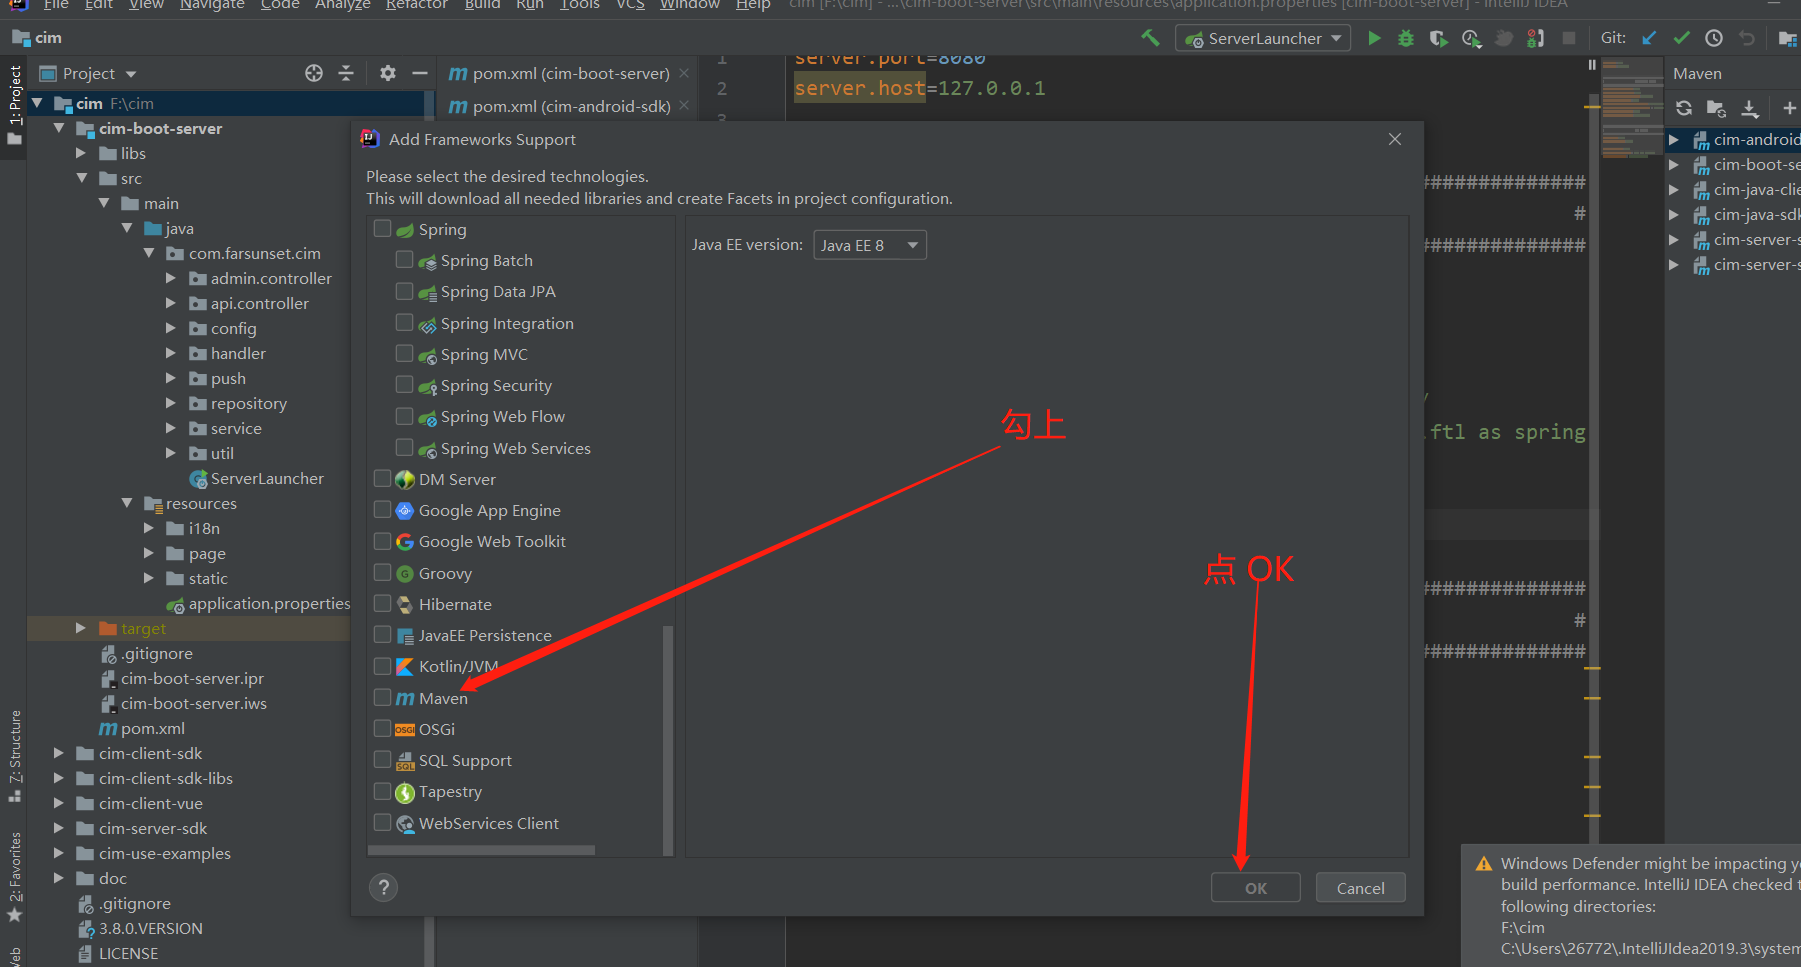Image resolution: width=1801 pixels, height=967 pixels.
Task: Revert changes with Git rollback icon
Action: coord(1746,38)
